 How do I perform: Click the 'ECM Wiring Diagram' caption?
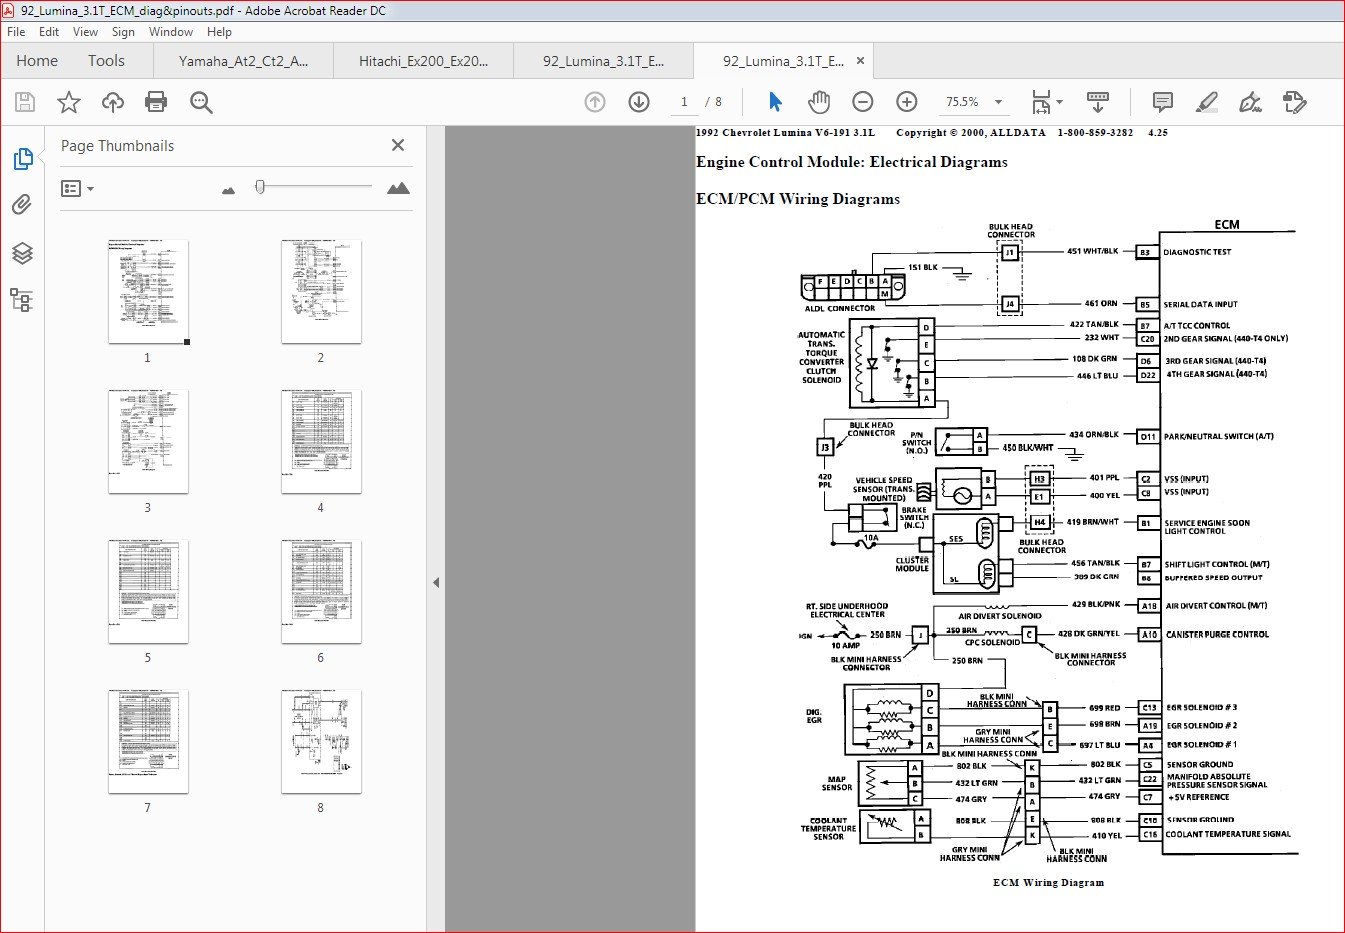point(1049,883)
